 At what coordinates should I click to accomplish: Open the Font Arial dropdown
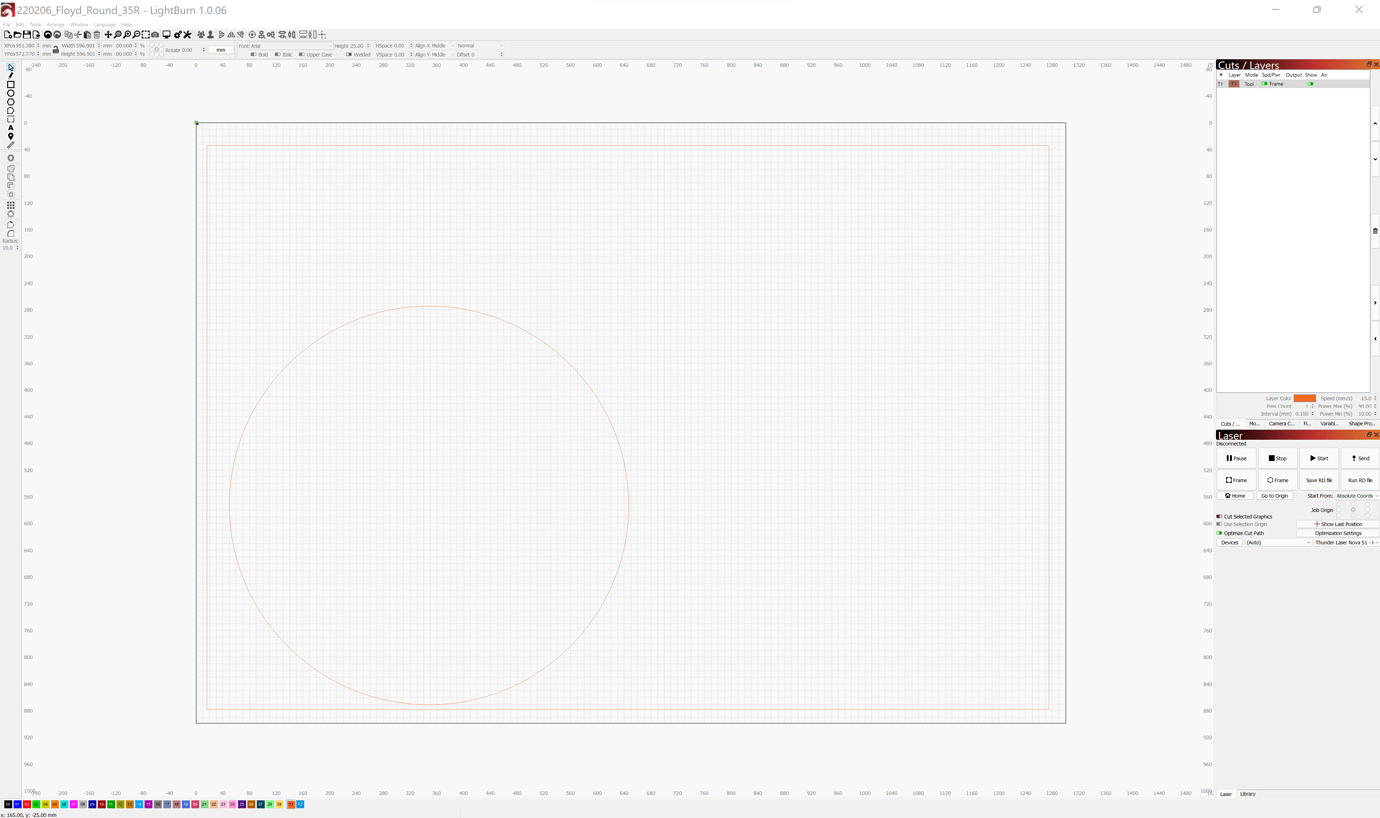(x=291, y=46)
